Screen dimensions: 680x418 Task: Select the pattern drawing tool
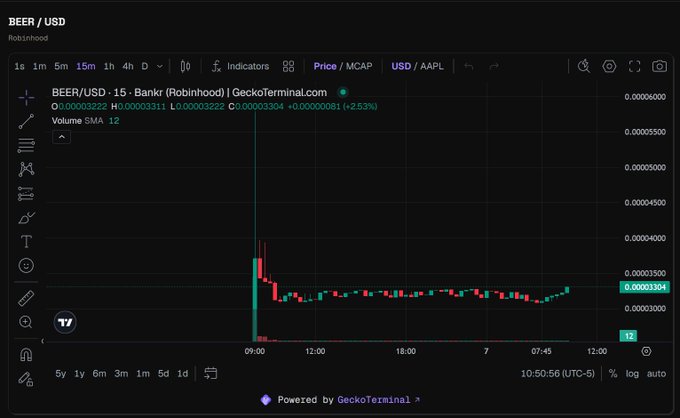tap(26, 169)
